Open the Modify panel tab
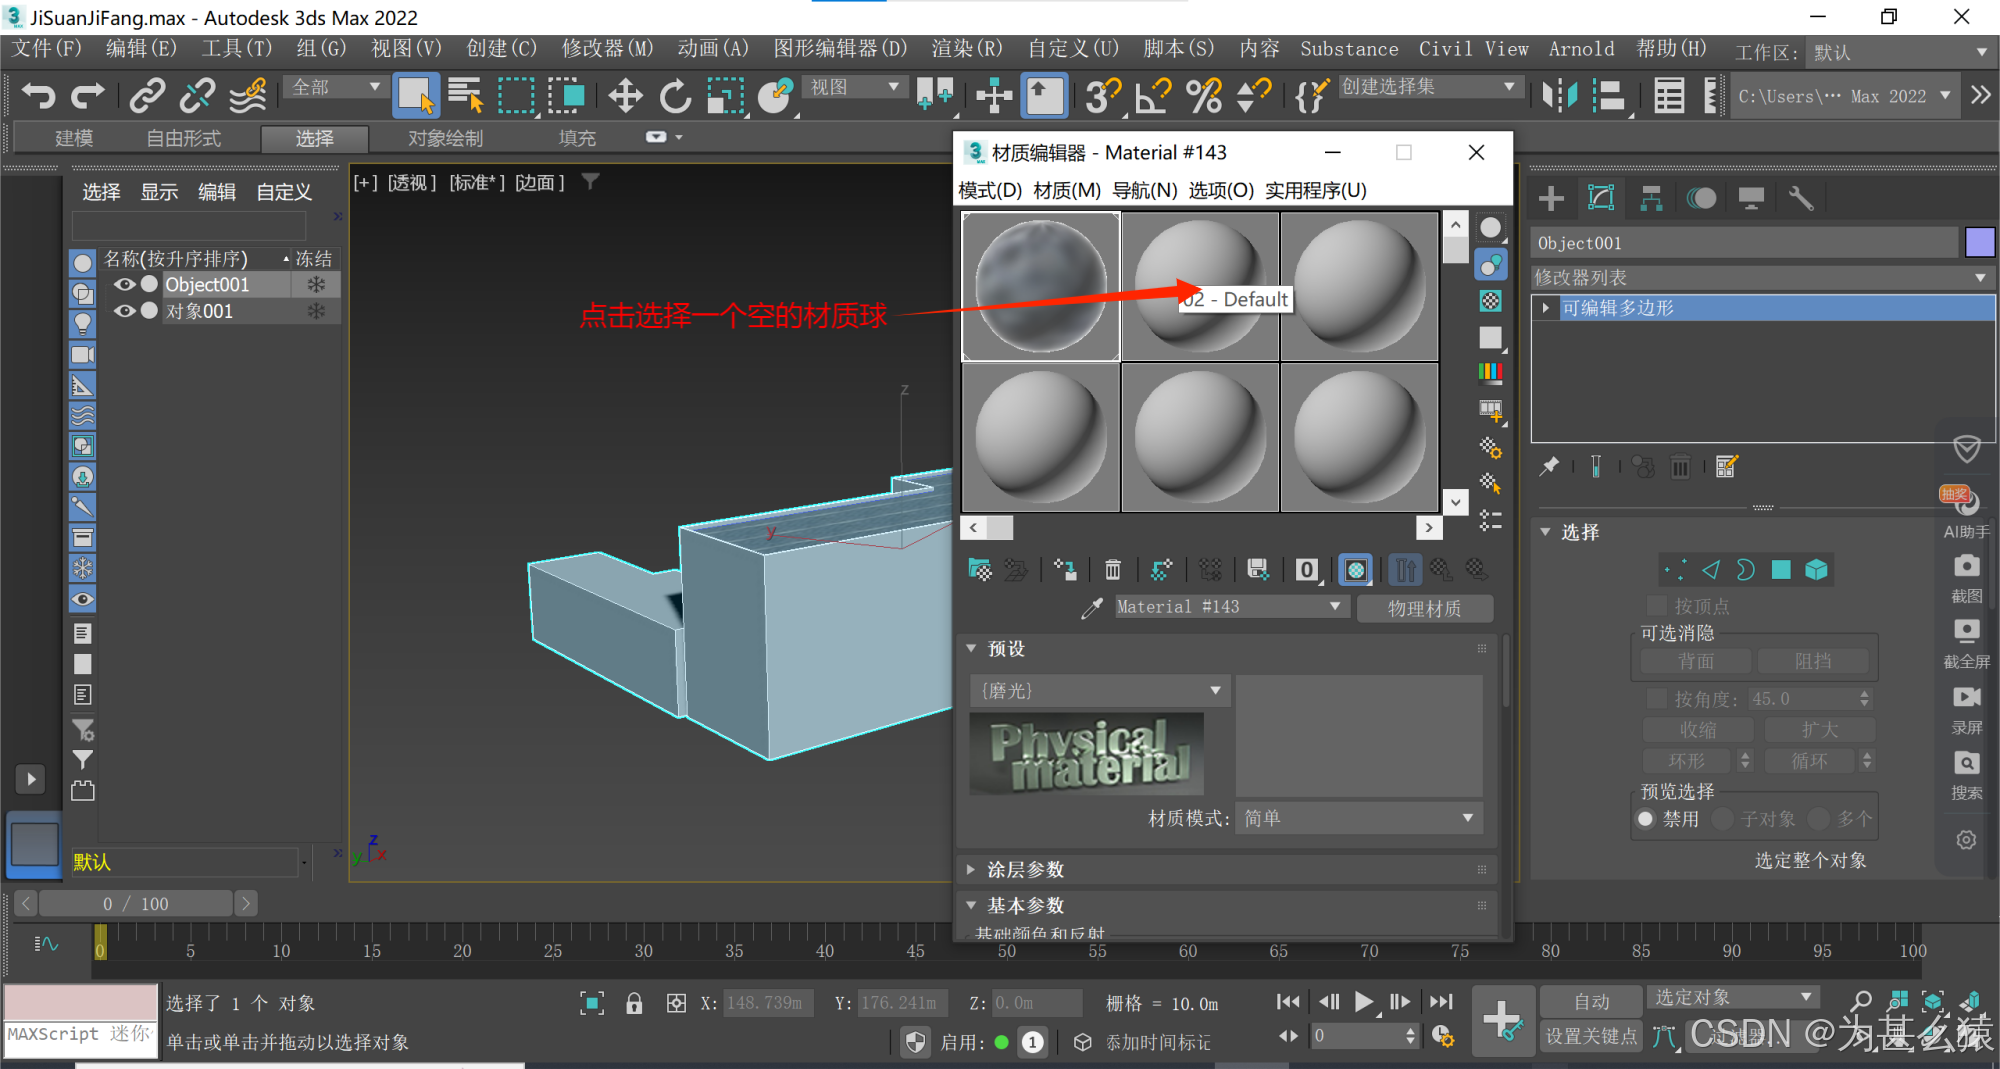This screenshot has width=2000, height=1069. pos(1601,199)
